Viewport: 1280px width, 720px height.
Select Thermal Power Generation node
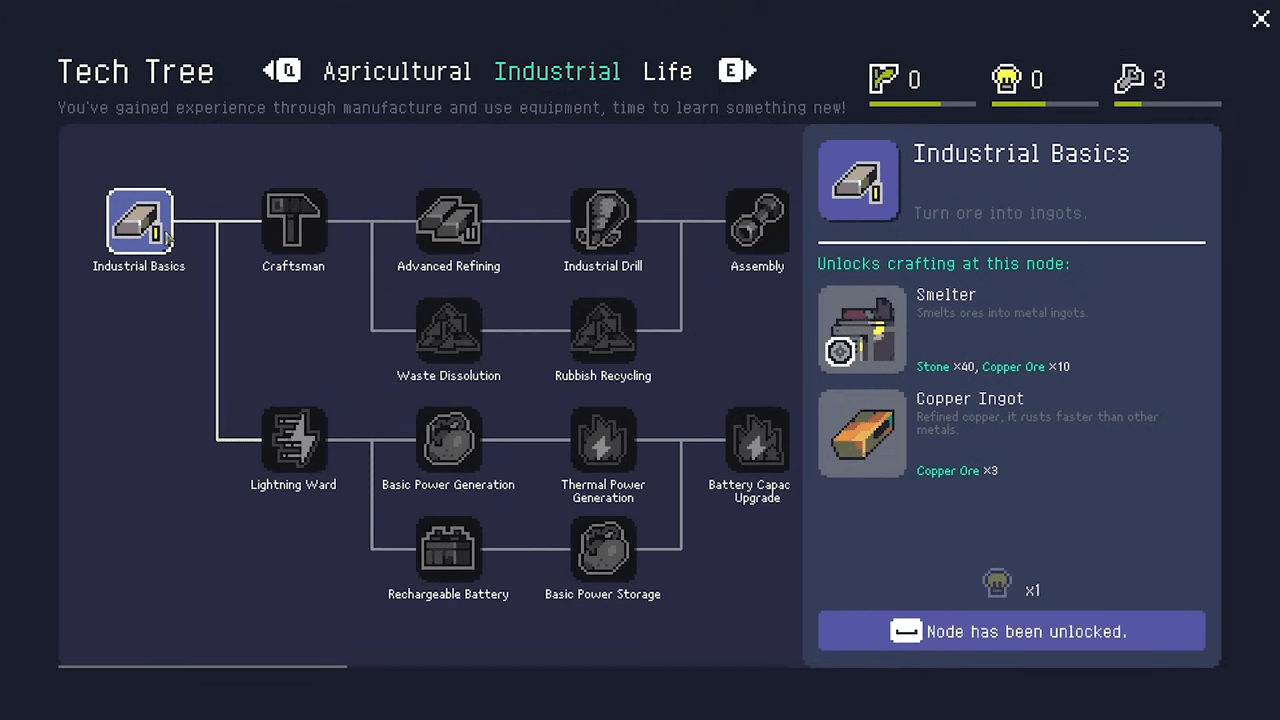click(x=602, y=439)
